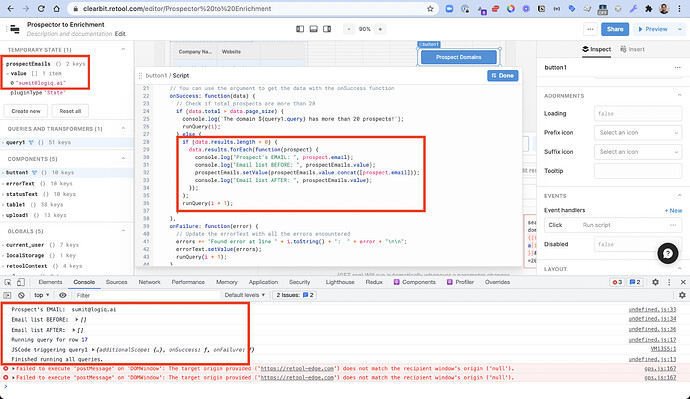Open the Chrome three-dot menu

point(679,8)
